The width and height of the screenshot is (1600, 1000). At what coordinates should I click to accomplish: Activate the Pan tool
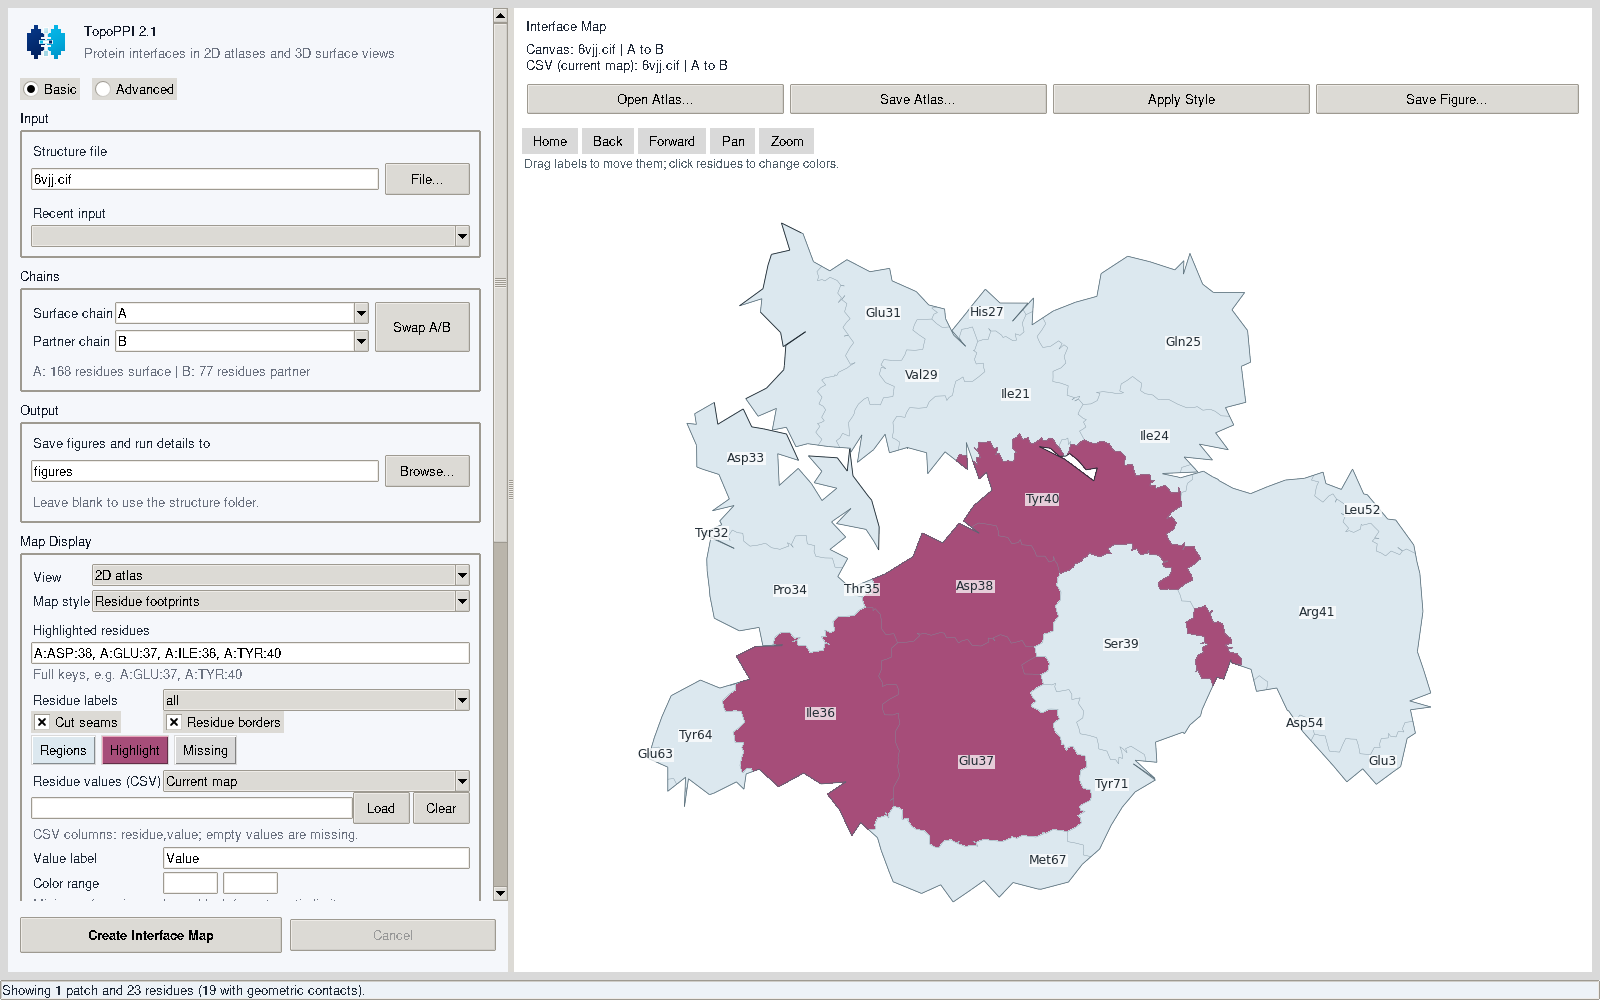coord(733,141)
